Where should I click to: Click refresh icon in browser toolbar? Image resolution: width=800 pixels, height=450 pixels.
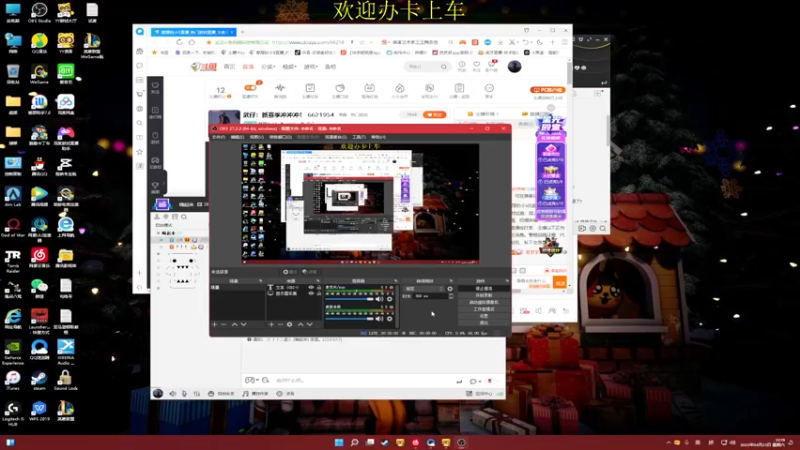click(x=179, y=42)
